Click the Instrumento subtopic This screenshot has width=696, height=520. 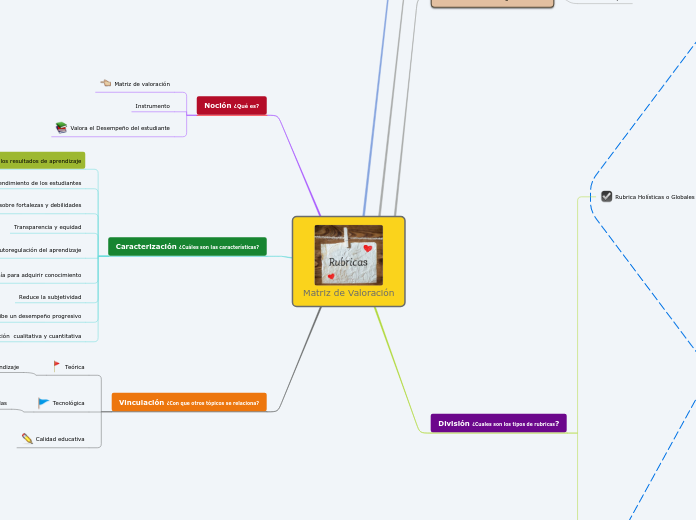click(153, 106)
